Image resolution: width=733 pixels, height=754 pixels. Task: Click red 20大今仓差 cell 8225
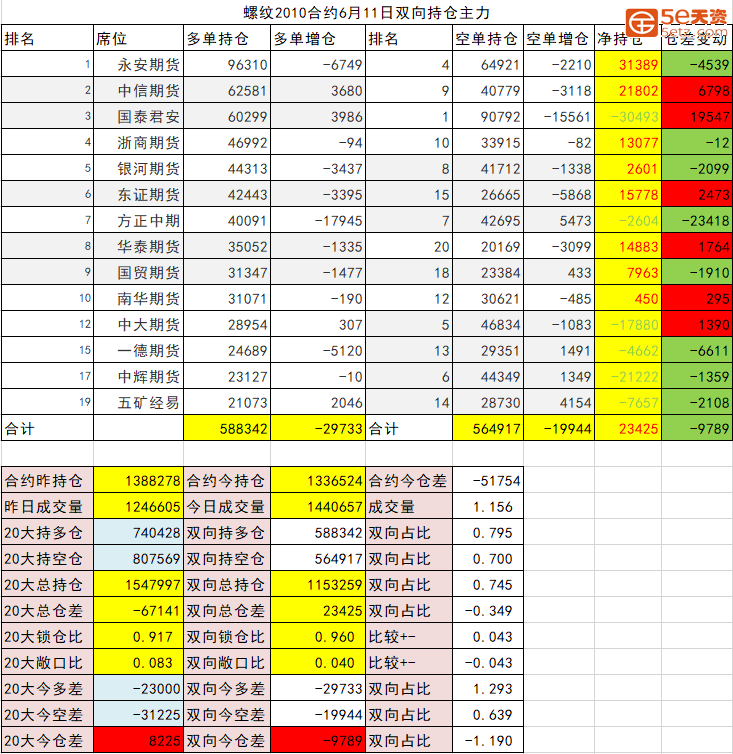click(x=139, y=740)
